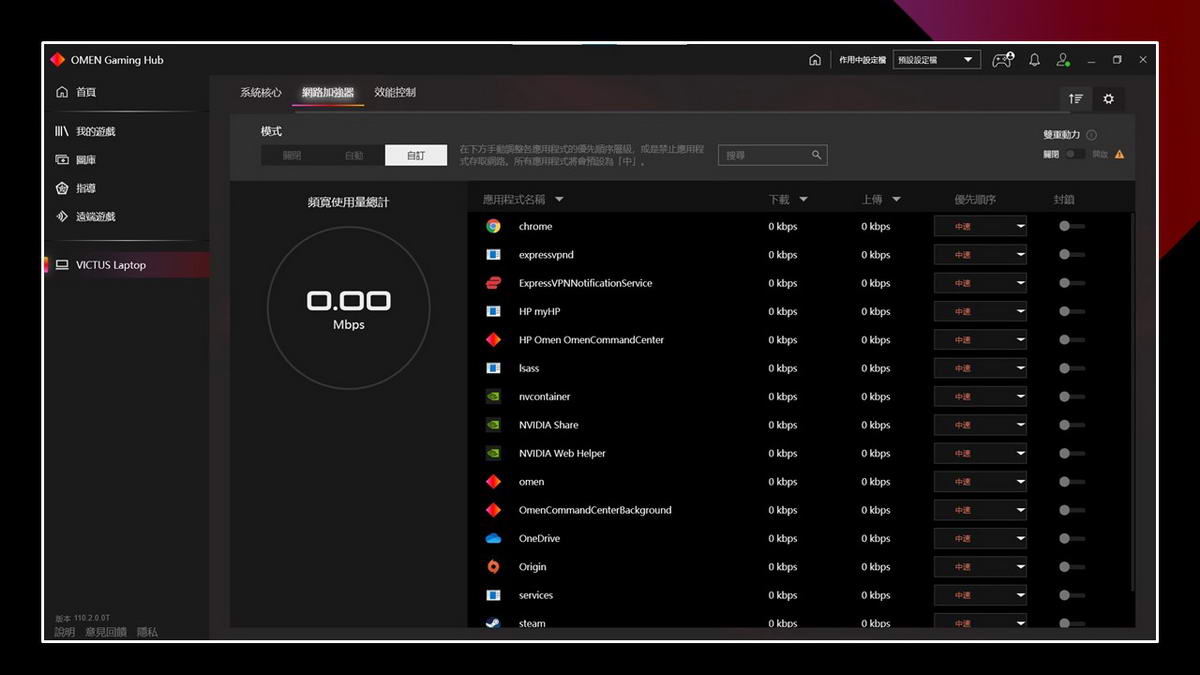This screenshot has width=1200, height=675.
Task: Toggle block switch for omen
Action: (1071, 482)
